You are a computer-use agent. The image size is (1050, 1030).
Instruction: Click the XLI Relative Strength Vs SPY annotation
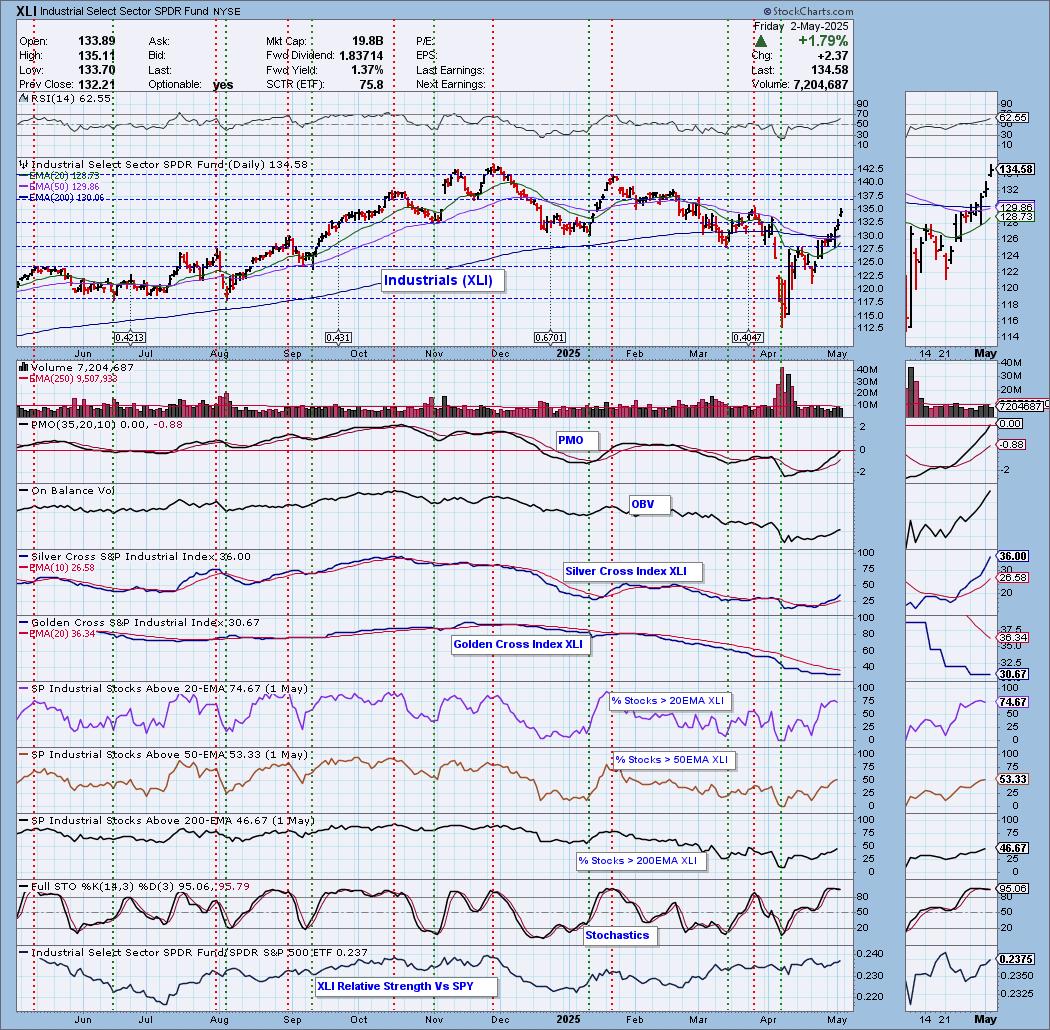point(406,986)
